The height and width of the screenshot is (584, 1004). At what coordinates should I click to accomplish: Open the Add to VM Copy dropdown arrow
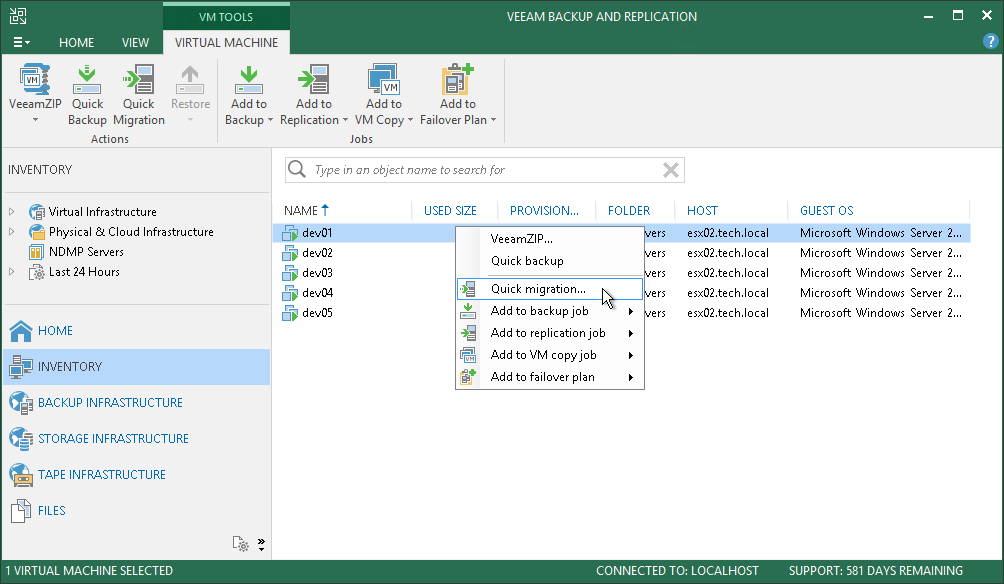pos(410,120)
